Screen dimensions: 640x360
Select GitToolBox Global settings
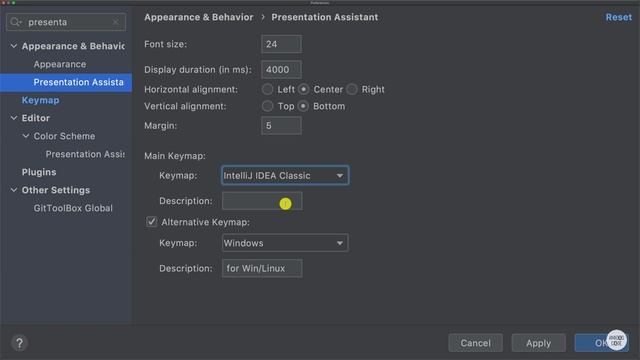click(x=73, y=208)
